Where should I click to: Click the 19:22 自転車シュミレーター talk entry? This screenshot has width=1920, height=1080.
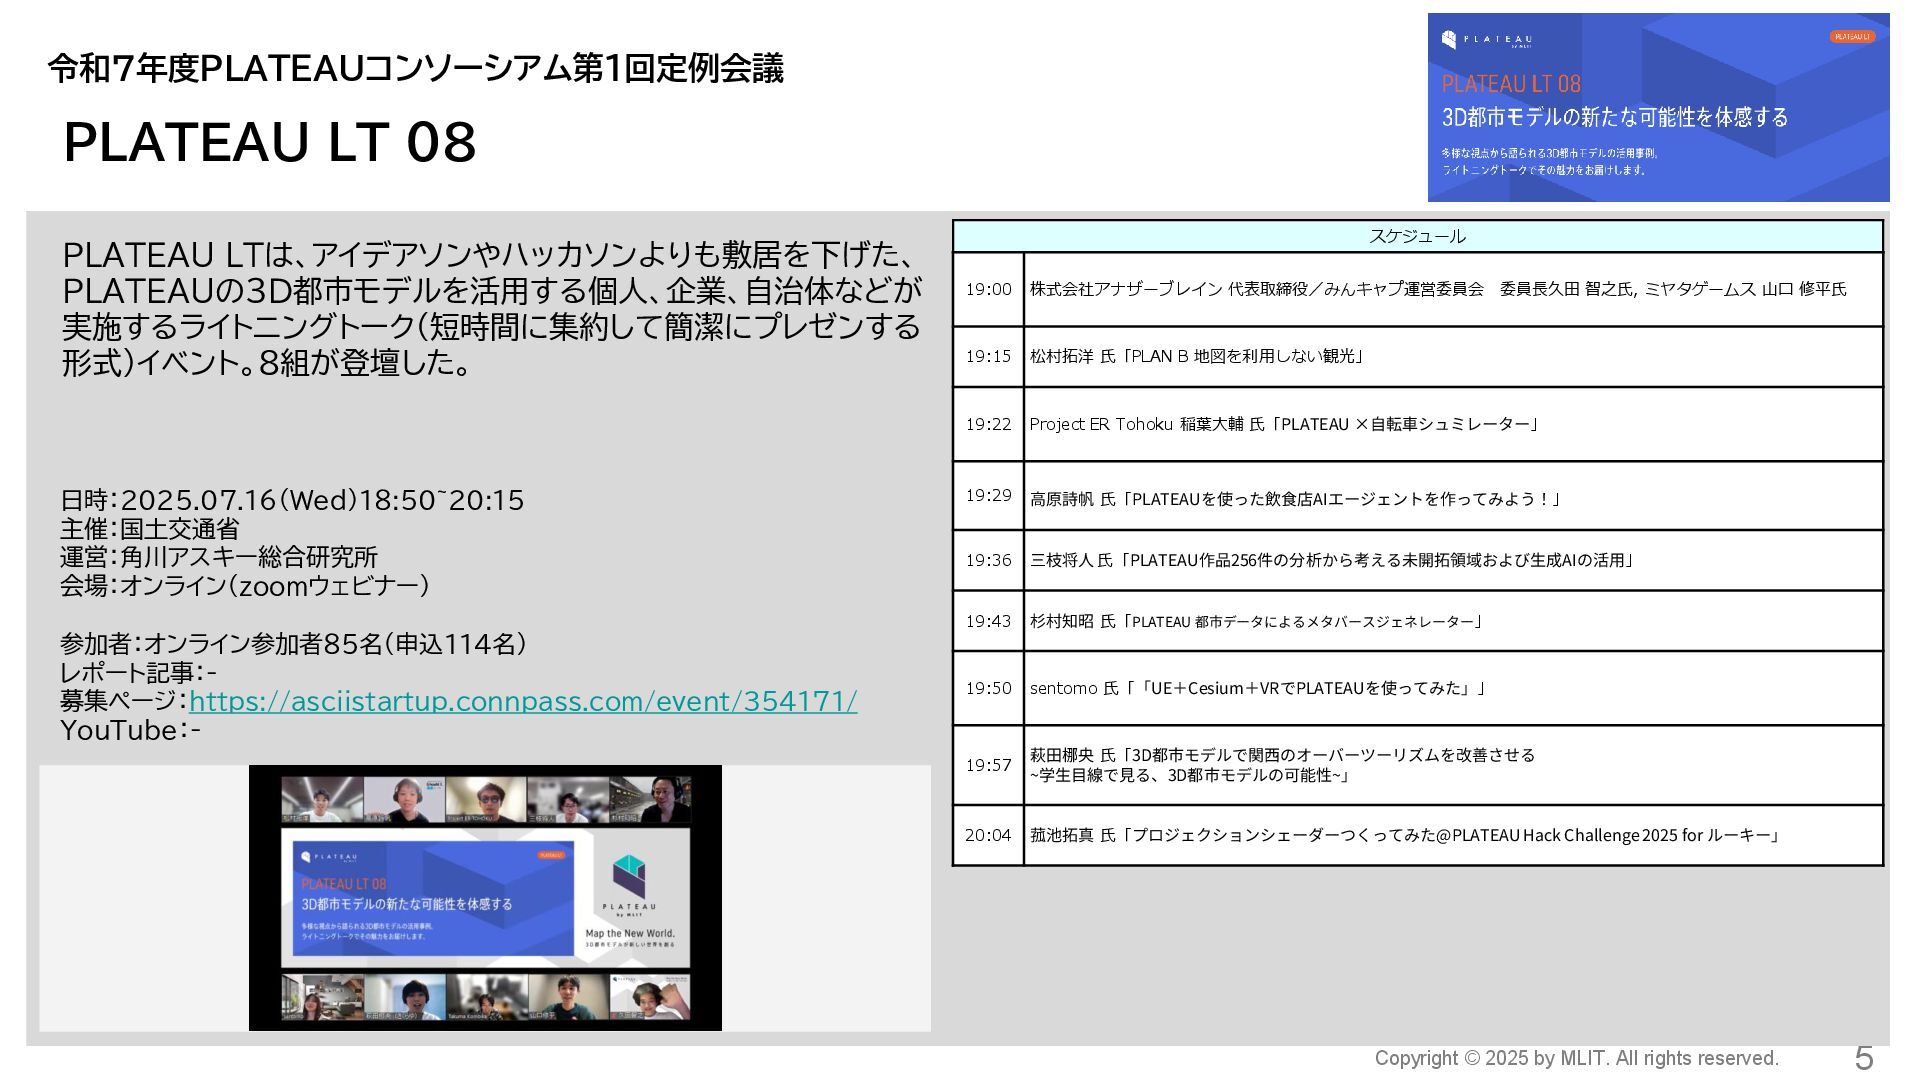1284,424
